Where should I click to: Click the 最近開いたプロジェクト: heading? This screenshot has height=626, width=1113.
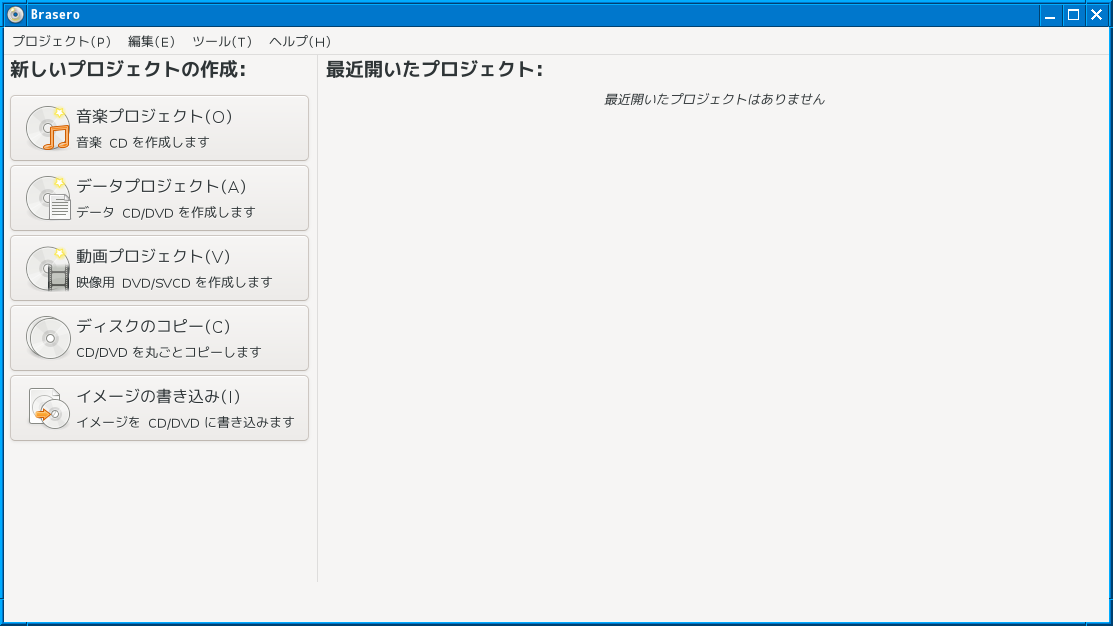pyautogui.click(x=434, y=70)
